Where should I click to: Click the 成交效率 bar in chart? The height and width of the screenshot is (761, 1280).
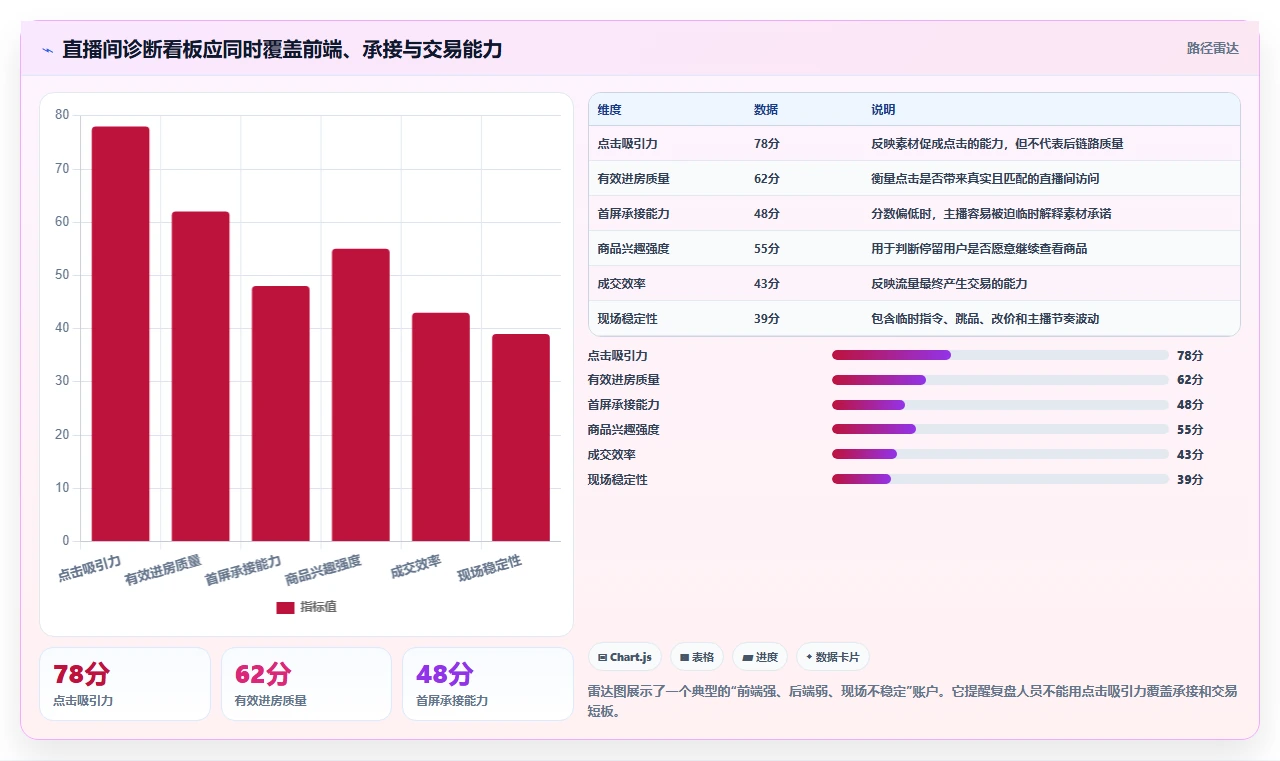440,427
